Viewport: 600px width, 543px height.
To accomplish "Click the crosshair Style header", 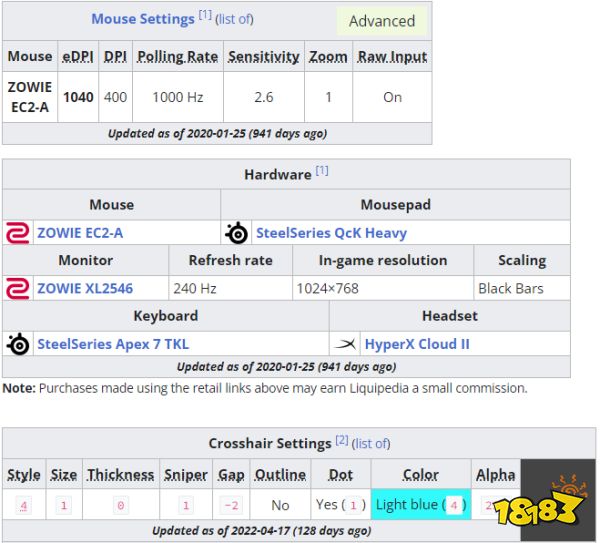I will [24, 475].
